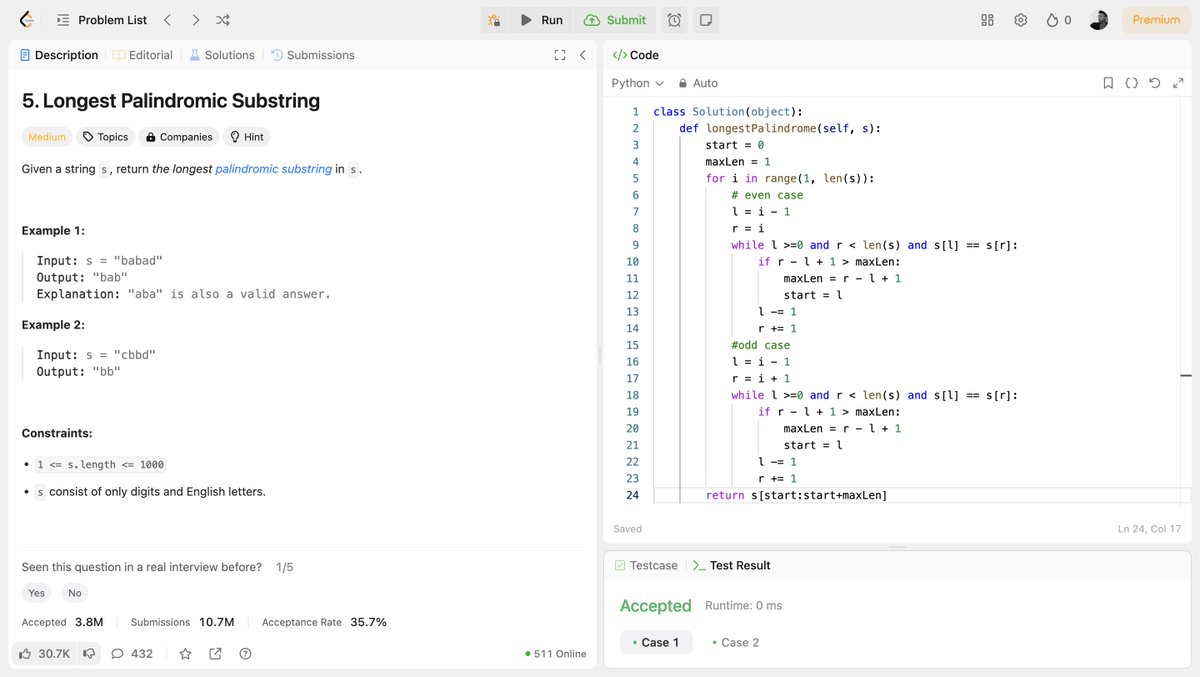
Task: Open the notes sticky icon
Action: (x=705, y=20)
